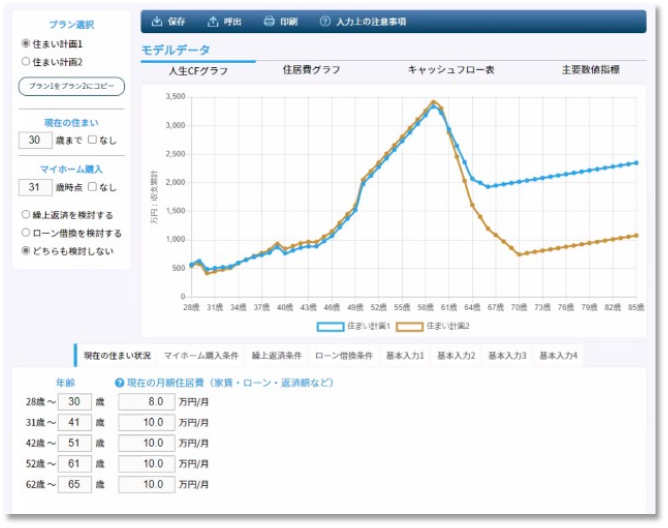The width and height of the screenshot is (668, 528).
Task: Show the 主要数値指標 tab
Action: coord(590,70)
